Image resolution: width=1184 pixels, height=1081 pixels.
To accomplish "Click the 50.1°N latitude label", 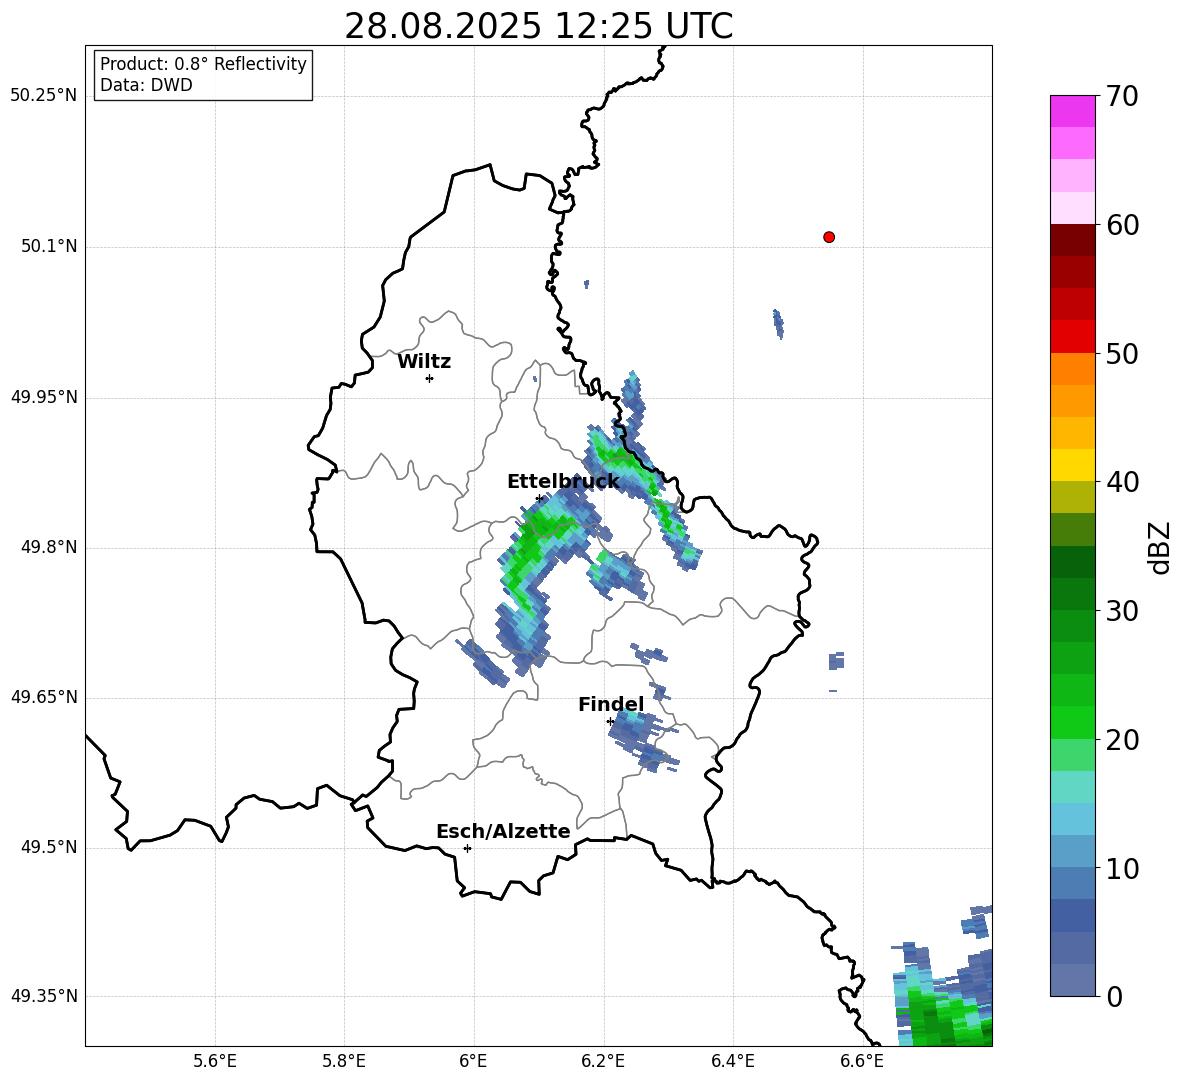I will tap(49, 246).
